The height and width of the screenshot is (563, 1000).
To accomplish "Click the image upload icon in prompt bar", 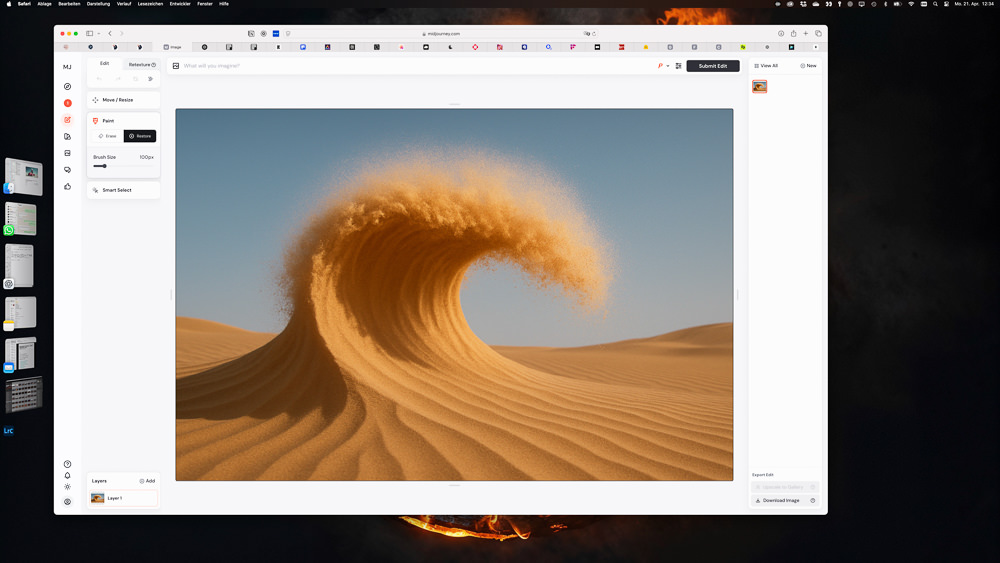I will tap(176, 66).
